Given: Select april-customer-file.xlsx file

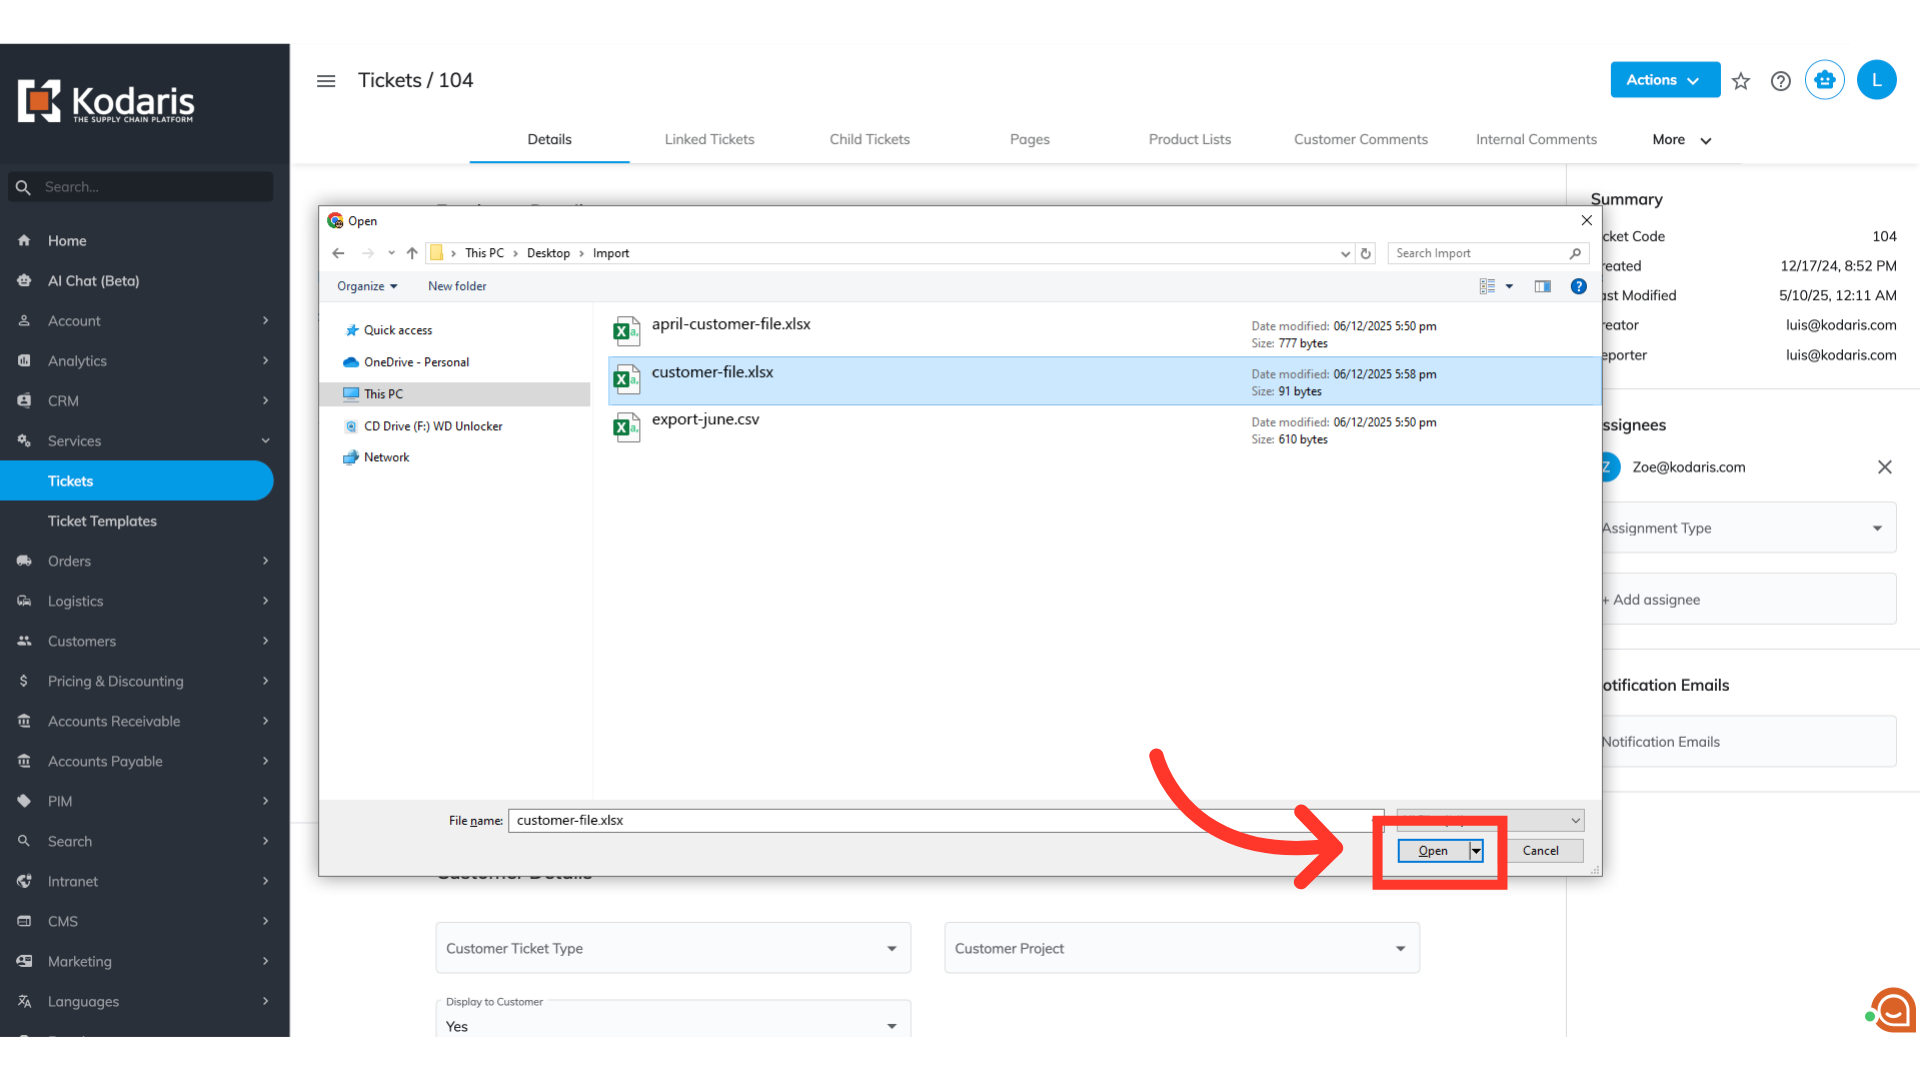Looking at the screenshot, I should coord(731,325).
